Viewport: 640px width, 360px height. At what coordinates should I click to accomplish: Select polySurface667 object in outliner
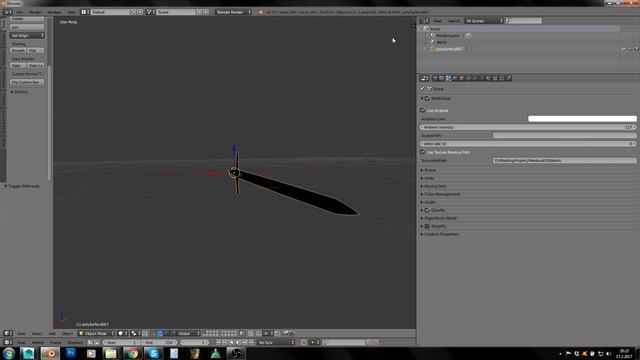[x=449, y=49]
